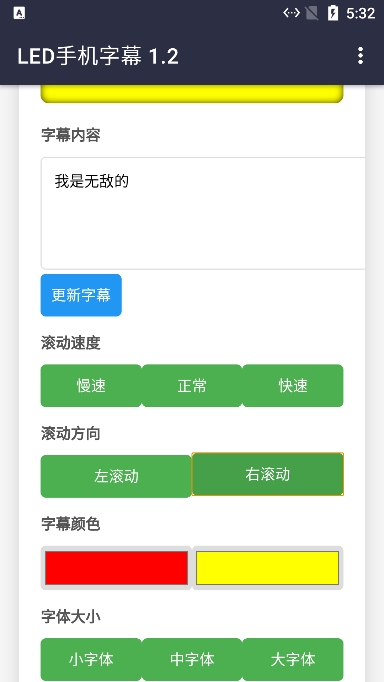Tap the network connection arrows icon
Screen dimensions: 384x682
(x=291, y=13)
